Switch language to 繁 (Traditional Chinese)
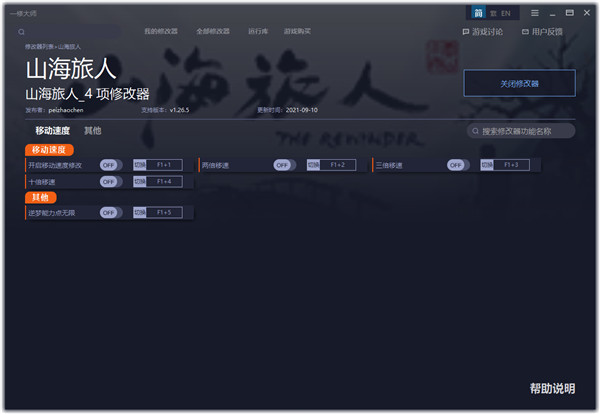600x414 pixels. (493, 13)
